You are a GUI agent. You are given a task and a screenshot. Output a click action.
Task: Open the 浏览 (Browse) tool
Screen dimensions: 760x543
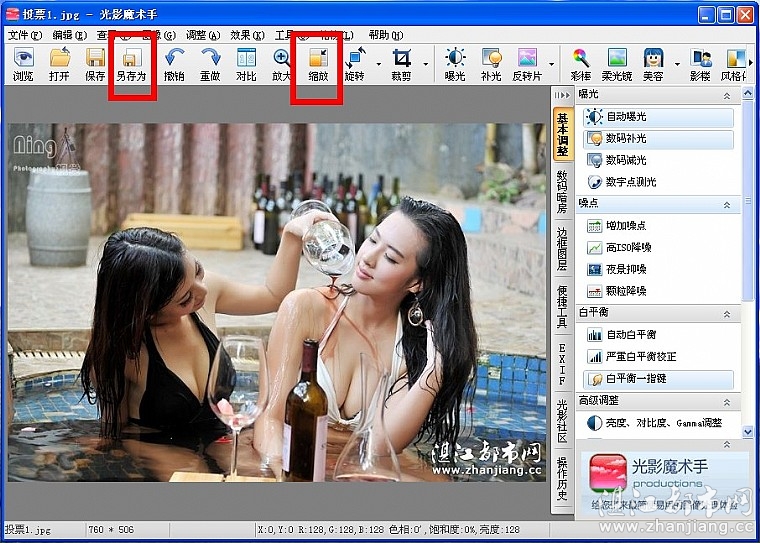pyautogui.click(x=23, y=62)
